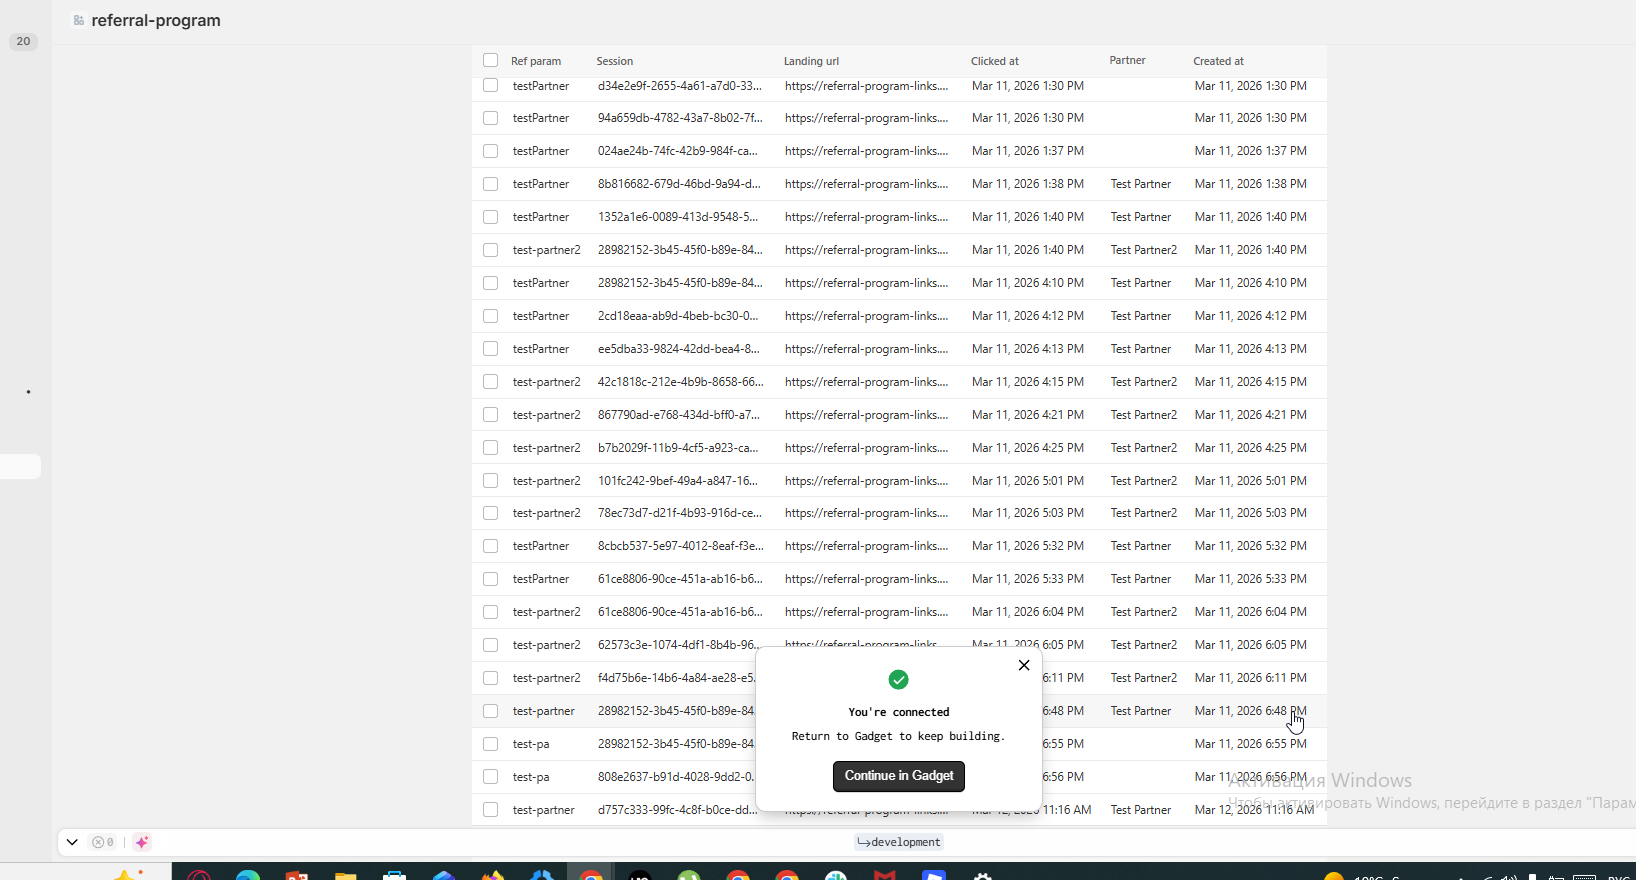Open landing url in 8b816682 session row
Image resolution: width=1636 pixels, height=880 pixels.
[x=867, y=184]
